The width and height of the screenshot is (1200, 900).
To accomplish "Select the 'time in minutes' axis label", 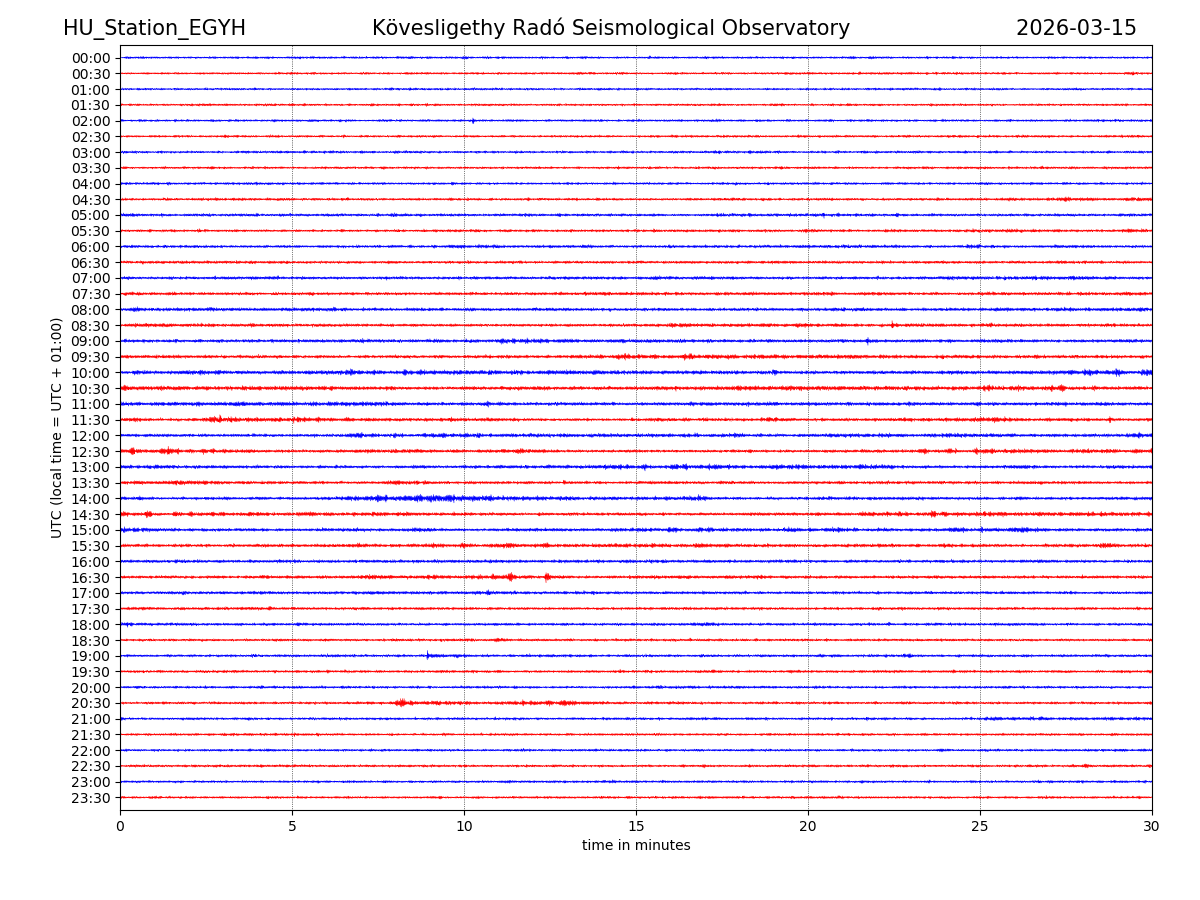I will pyautogui.click(x=636, y=846).
